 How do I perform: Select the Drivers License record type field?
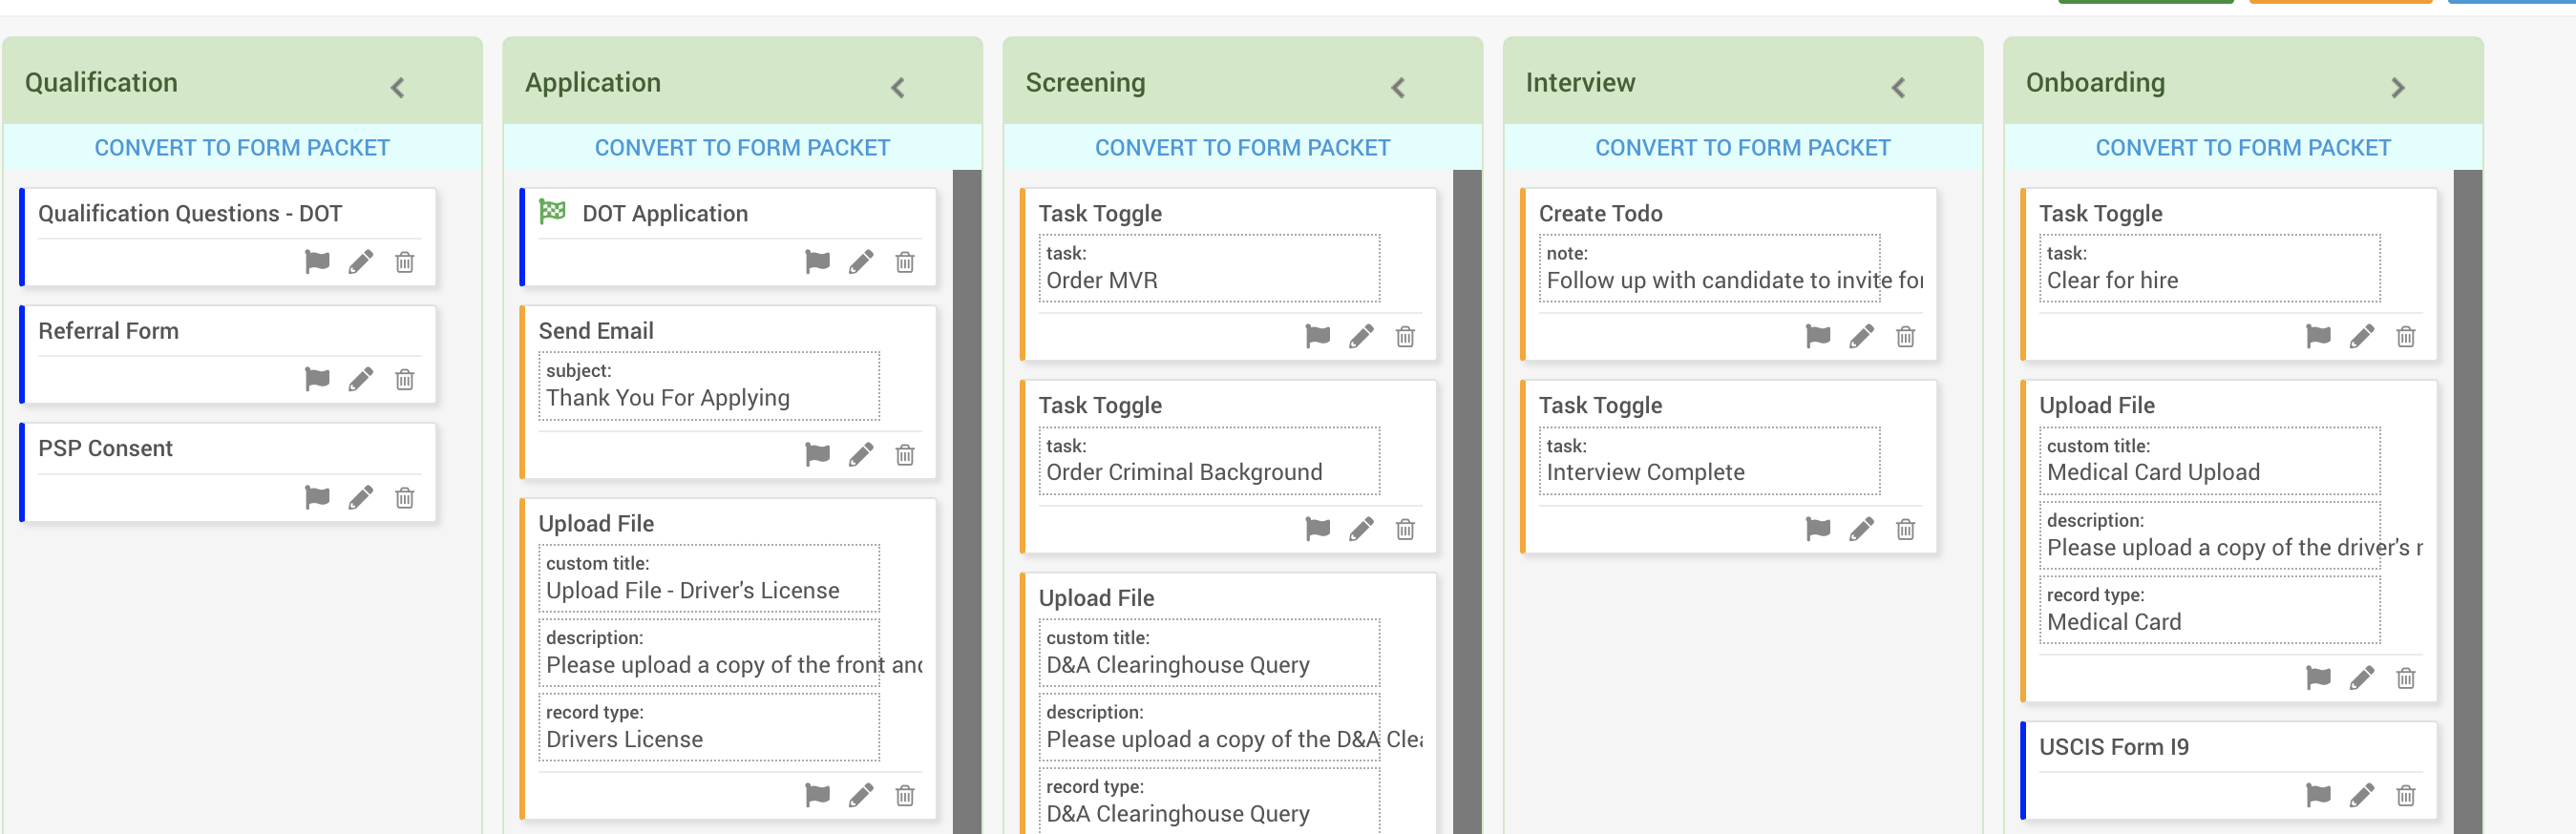[x=709, y=727]
